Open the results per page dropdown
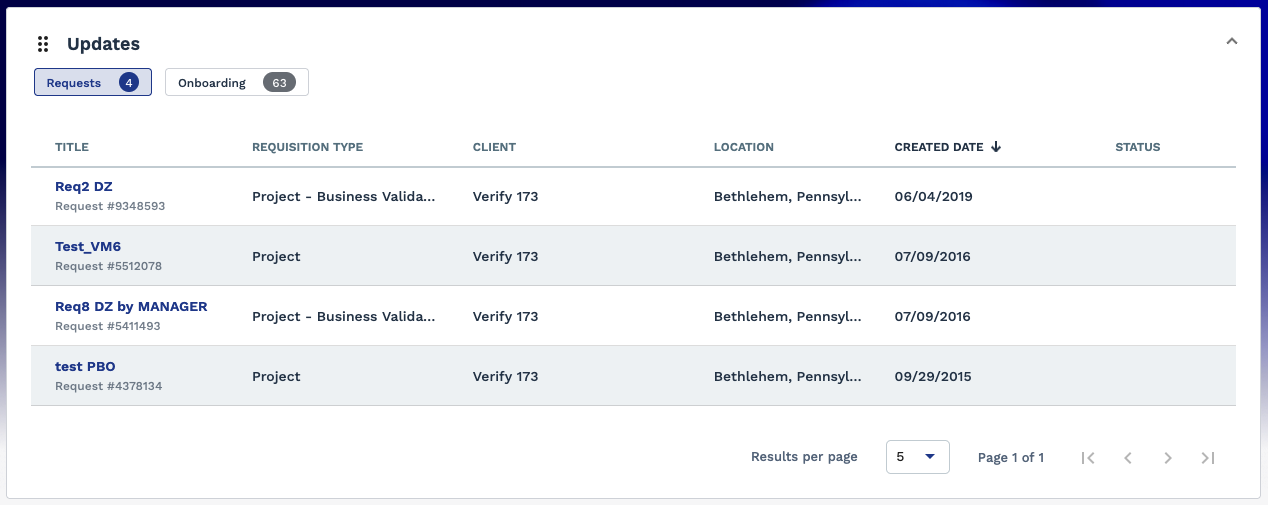 coord(917,457)
